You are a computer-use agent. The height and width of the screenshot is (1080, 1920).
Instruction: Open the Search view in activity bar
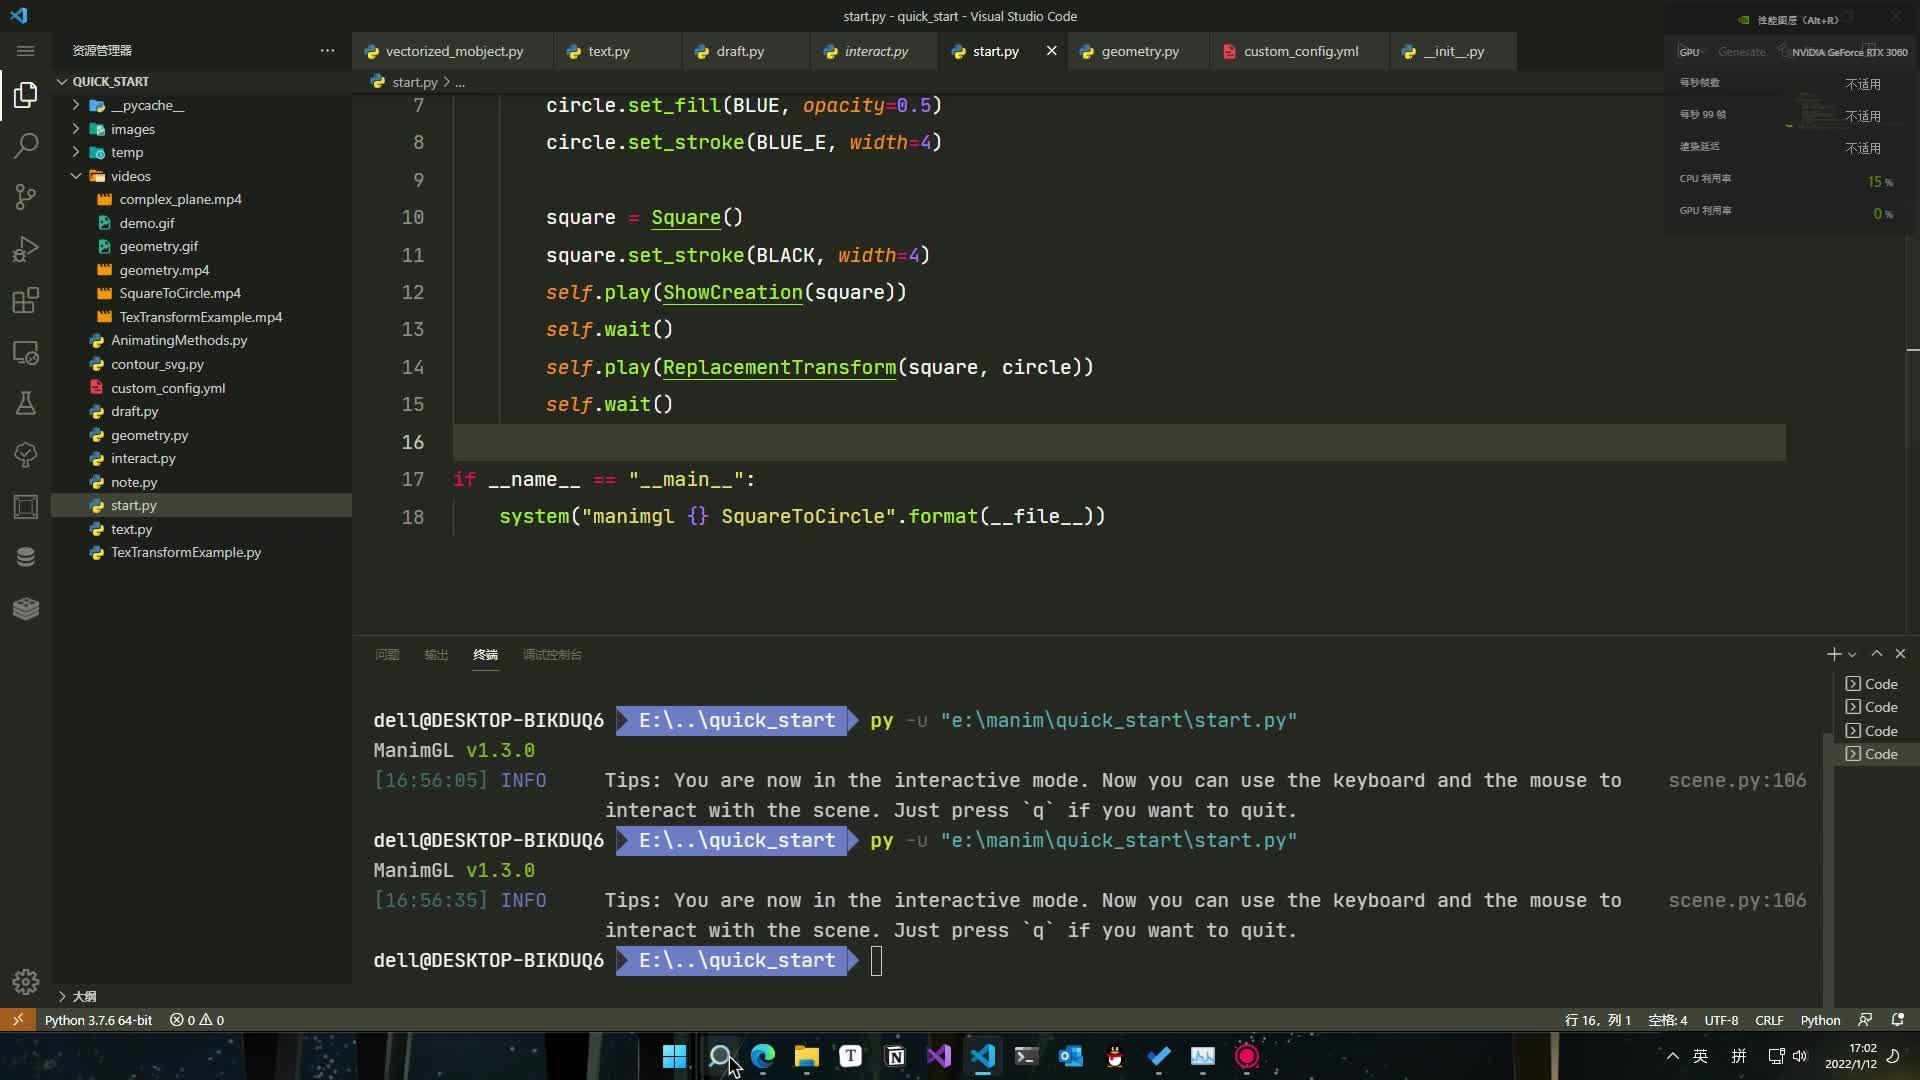[26, 146]
